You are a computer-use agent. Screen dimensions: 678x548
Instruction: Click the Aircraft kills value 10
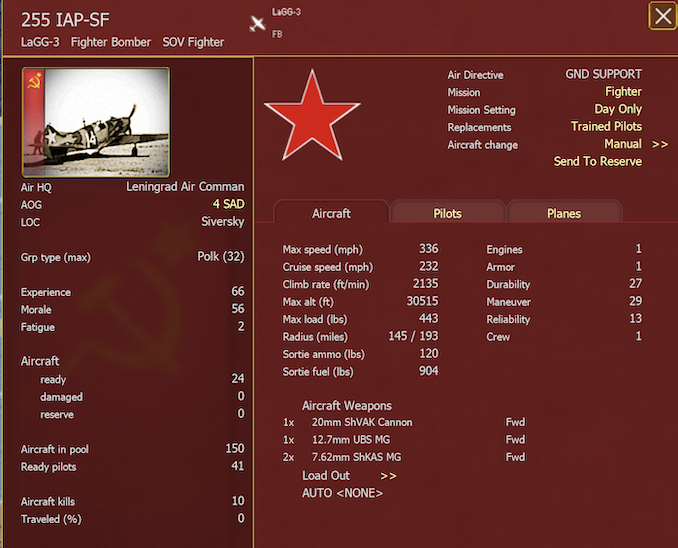click(238, 500)
